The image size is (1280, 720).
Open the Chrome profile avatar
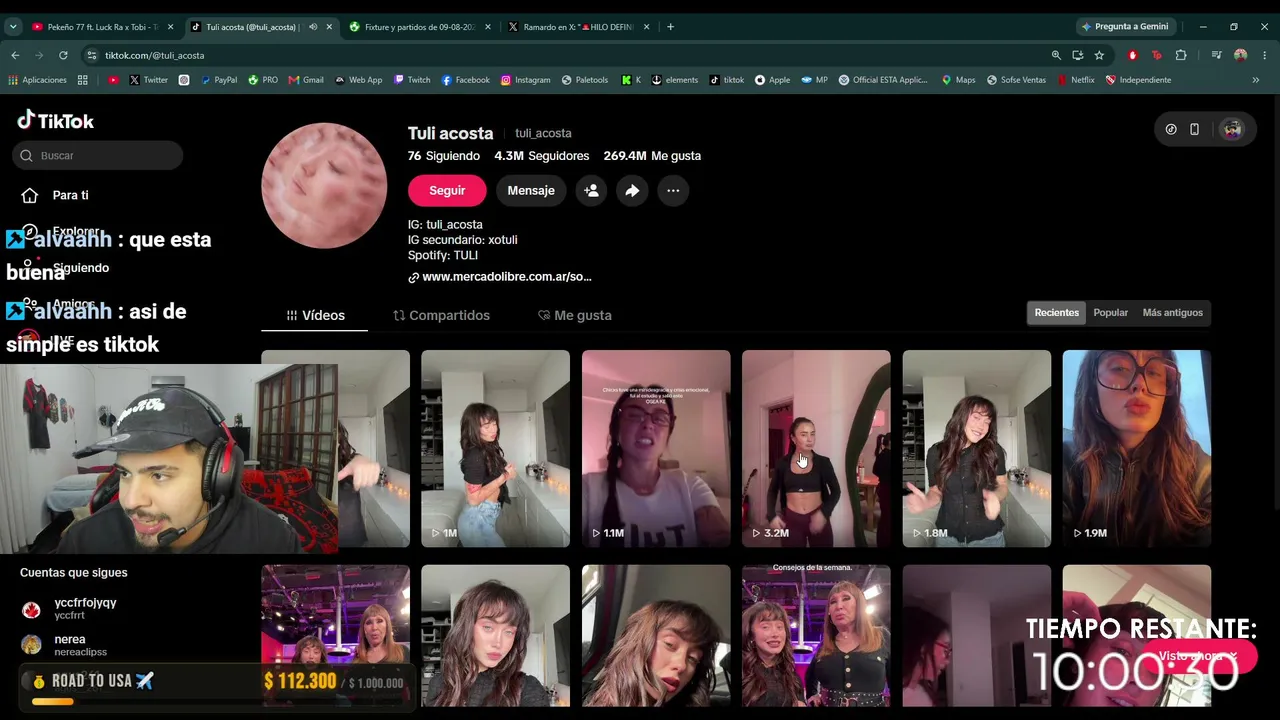[x=1240, y=55]
